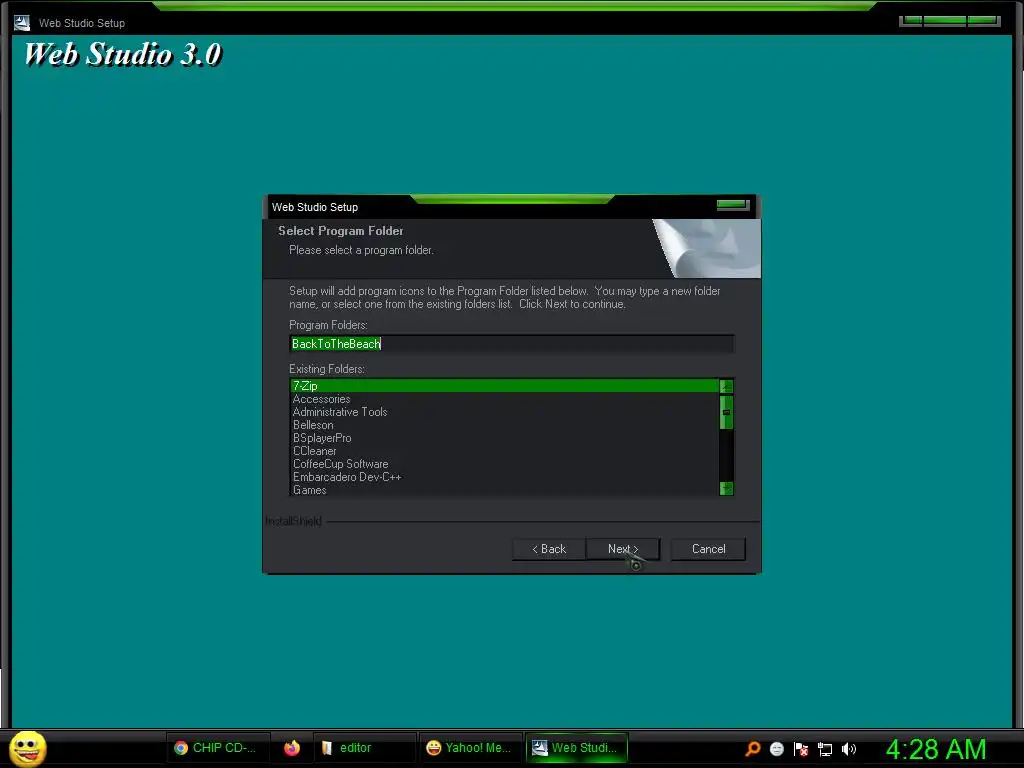Viewport: 1024px width, 768px height.
Task: Select Belleson folder in list
Action: 504,425
